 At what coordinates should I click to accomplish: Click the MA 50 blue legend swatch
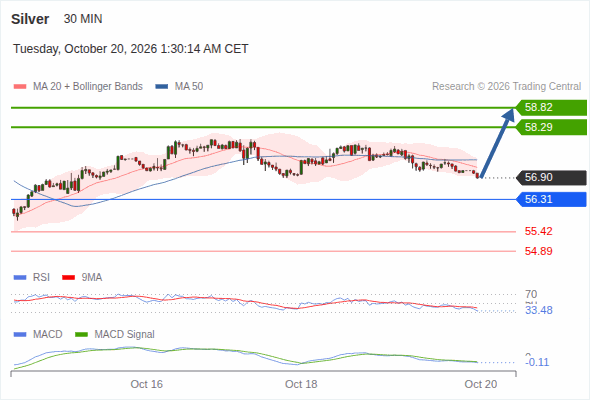click(x=162, y=87)
